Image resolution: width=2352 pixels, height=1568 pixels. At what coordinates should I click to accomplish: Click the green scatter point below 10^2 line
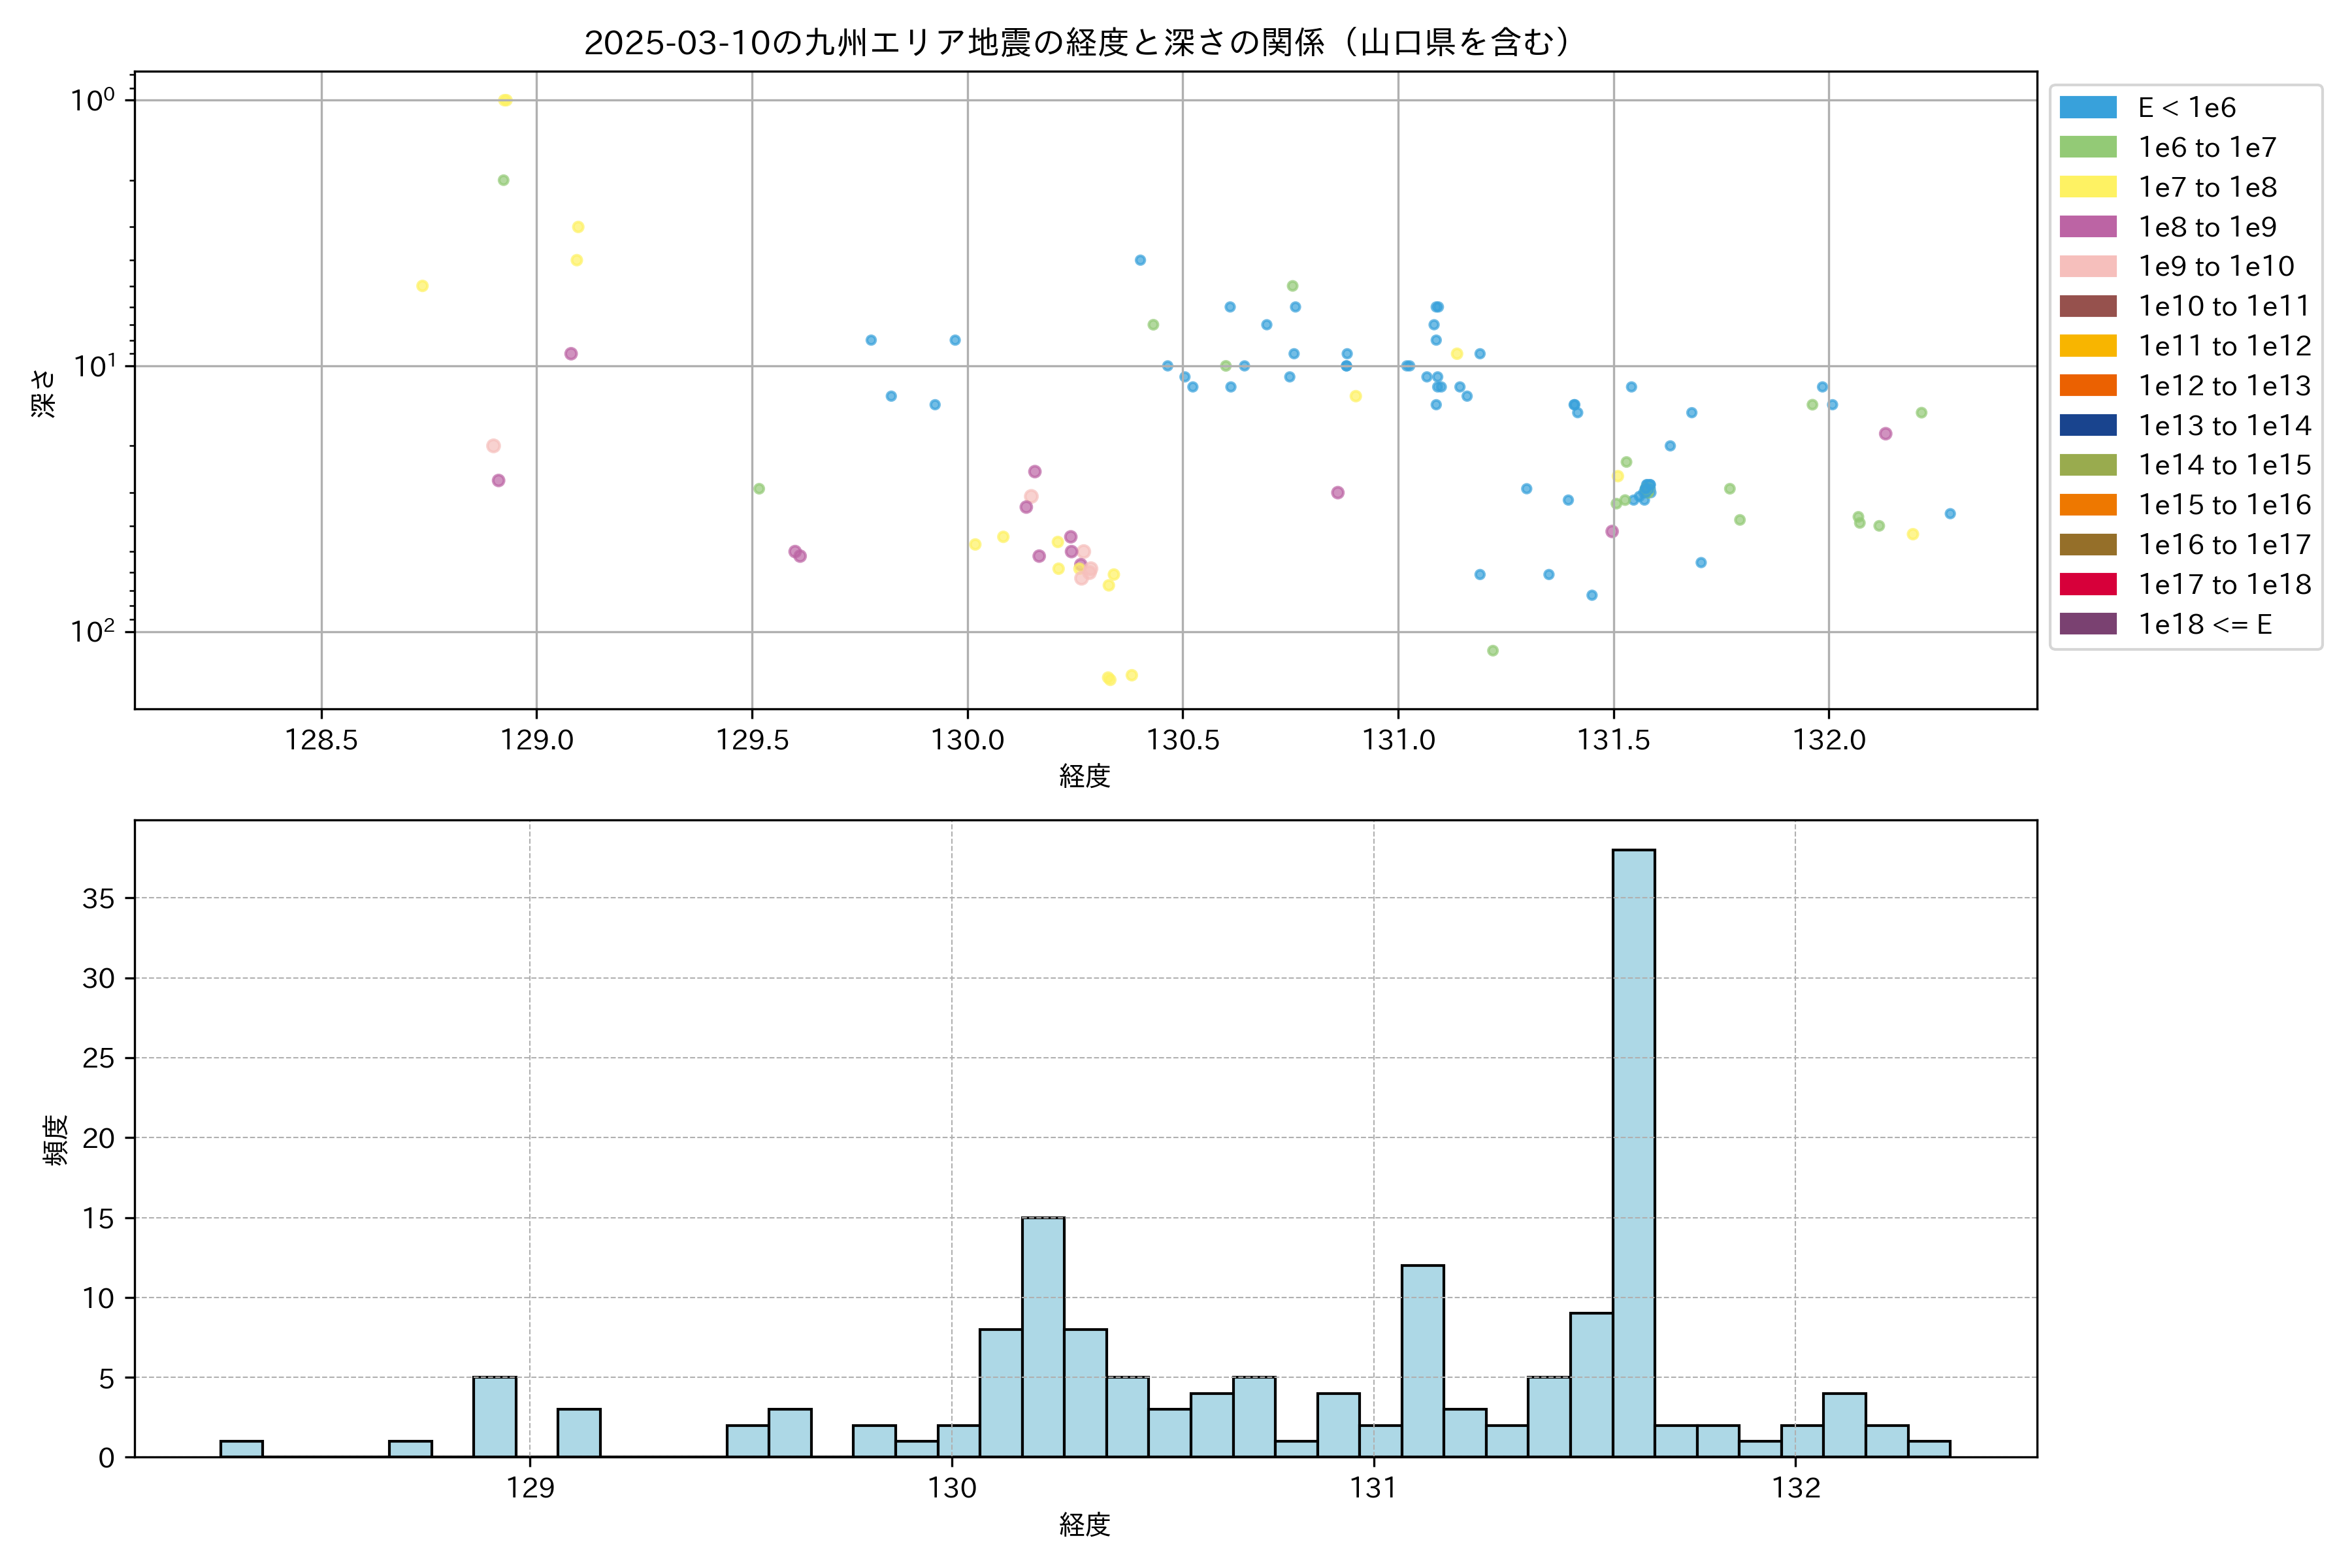click(x=1492, y=651)
